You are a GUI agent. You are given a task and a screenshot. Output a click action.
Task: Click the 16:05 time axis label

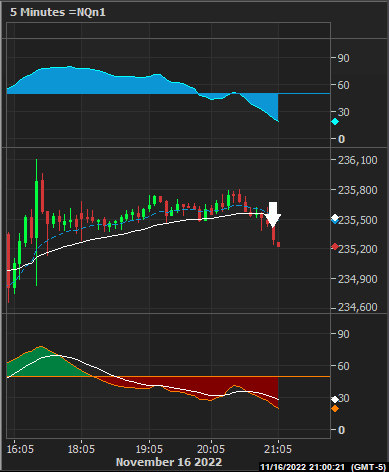(x=20, y=449)
